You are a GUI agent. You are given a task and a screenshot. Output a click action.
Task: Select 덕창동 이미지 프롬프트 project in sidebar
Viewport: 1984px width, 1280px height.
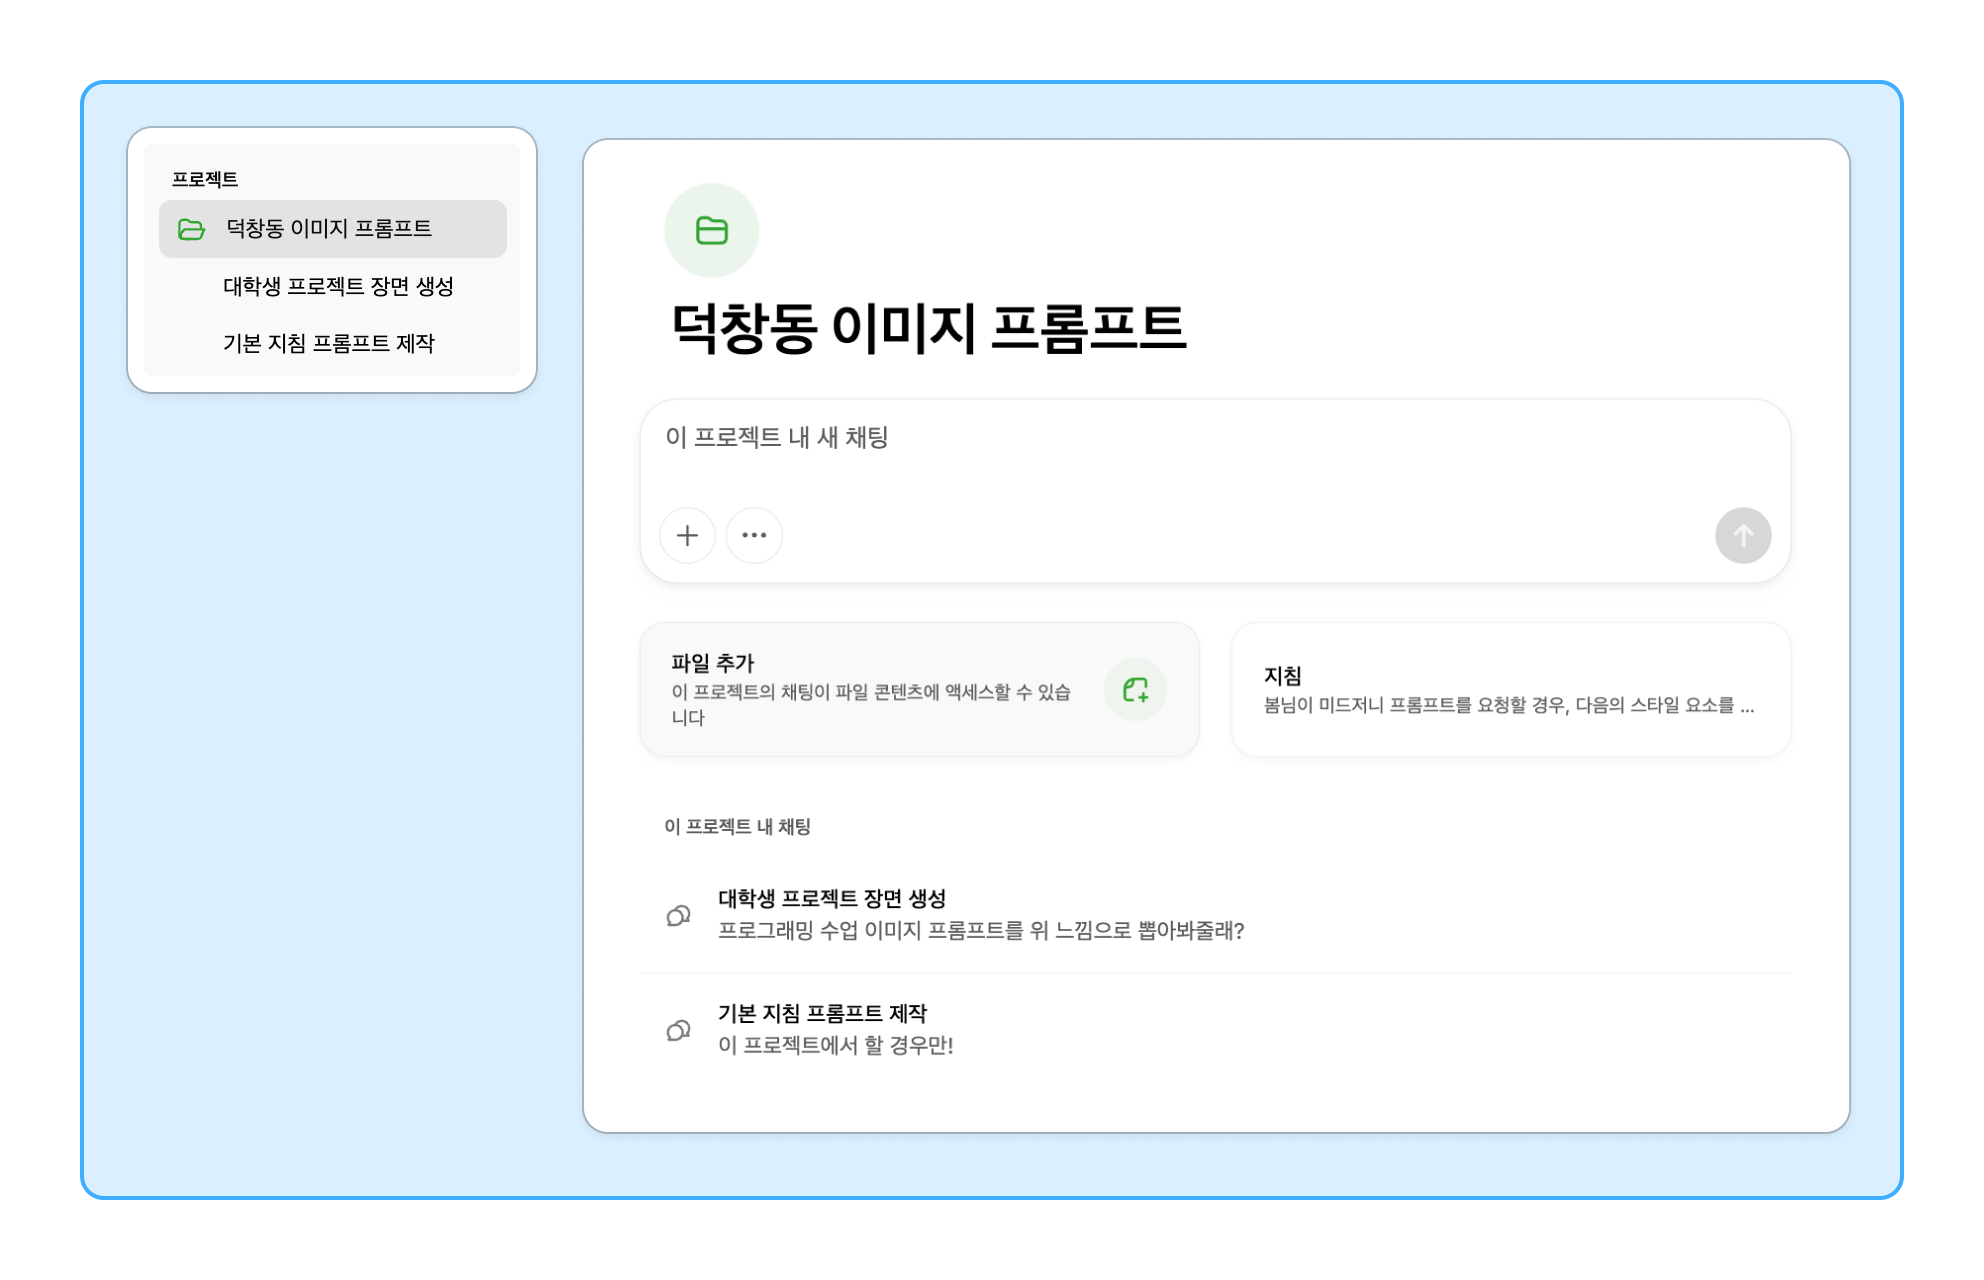pyautogui.click(x=329, y=229)
